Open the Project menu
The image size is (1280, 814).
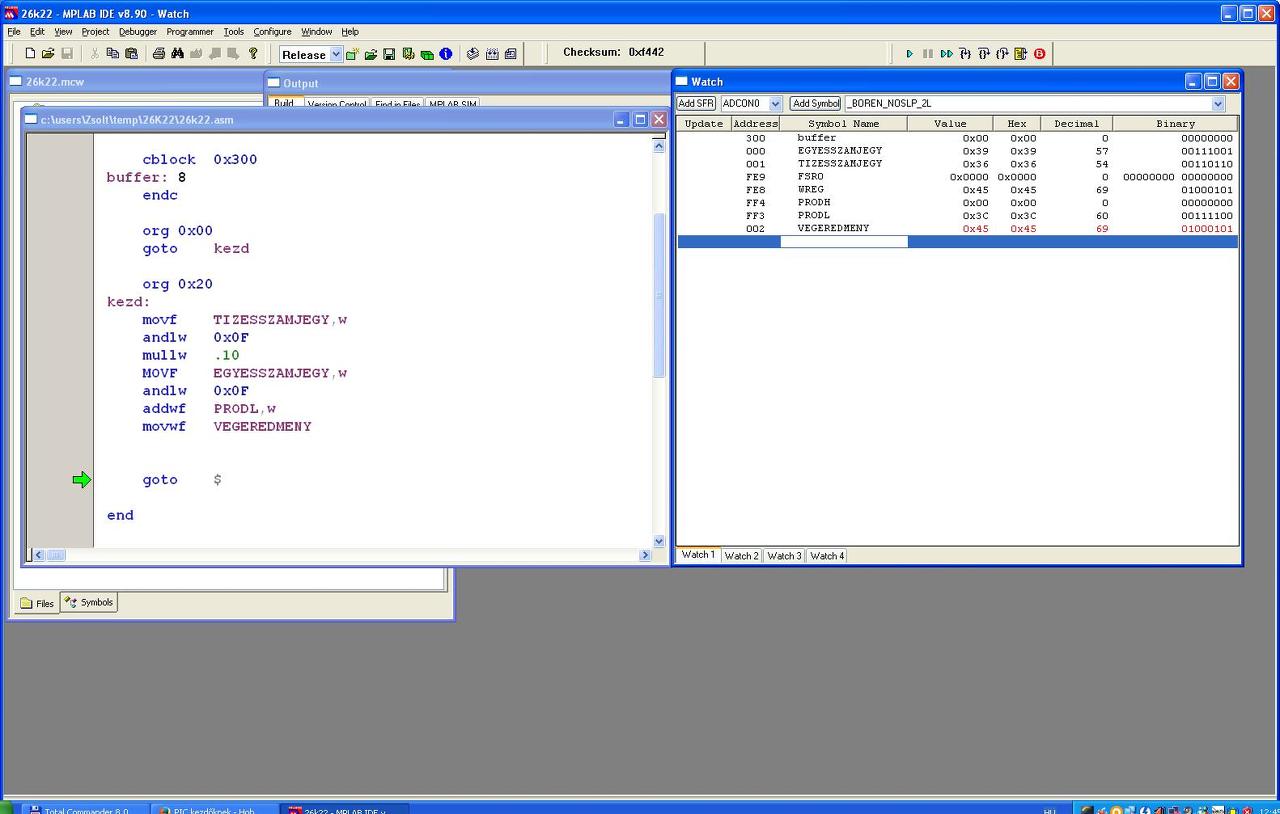(96, 32)
